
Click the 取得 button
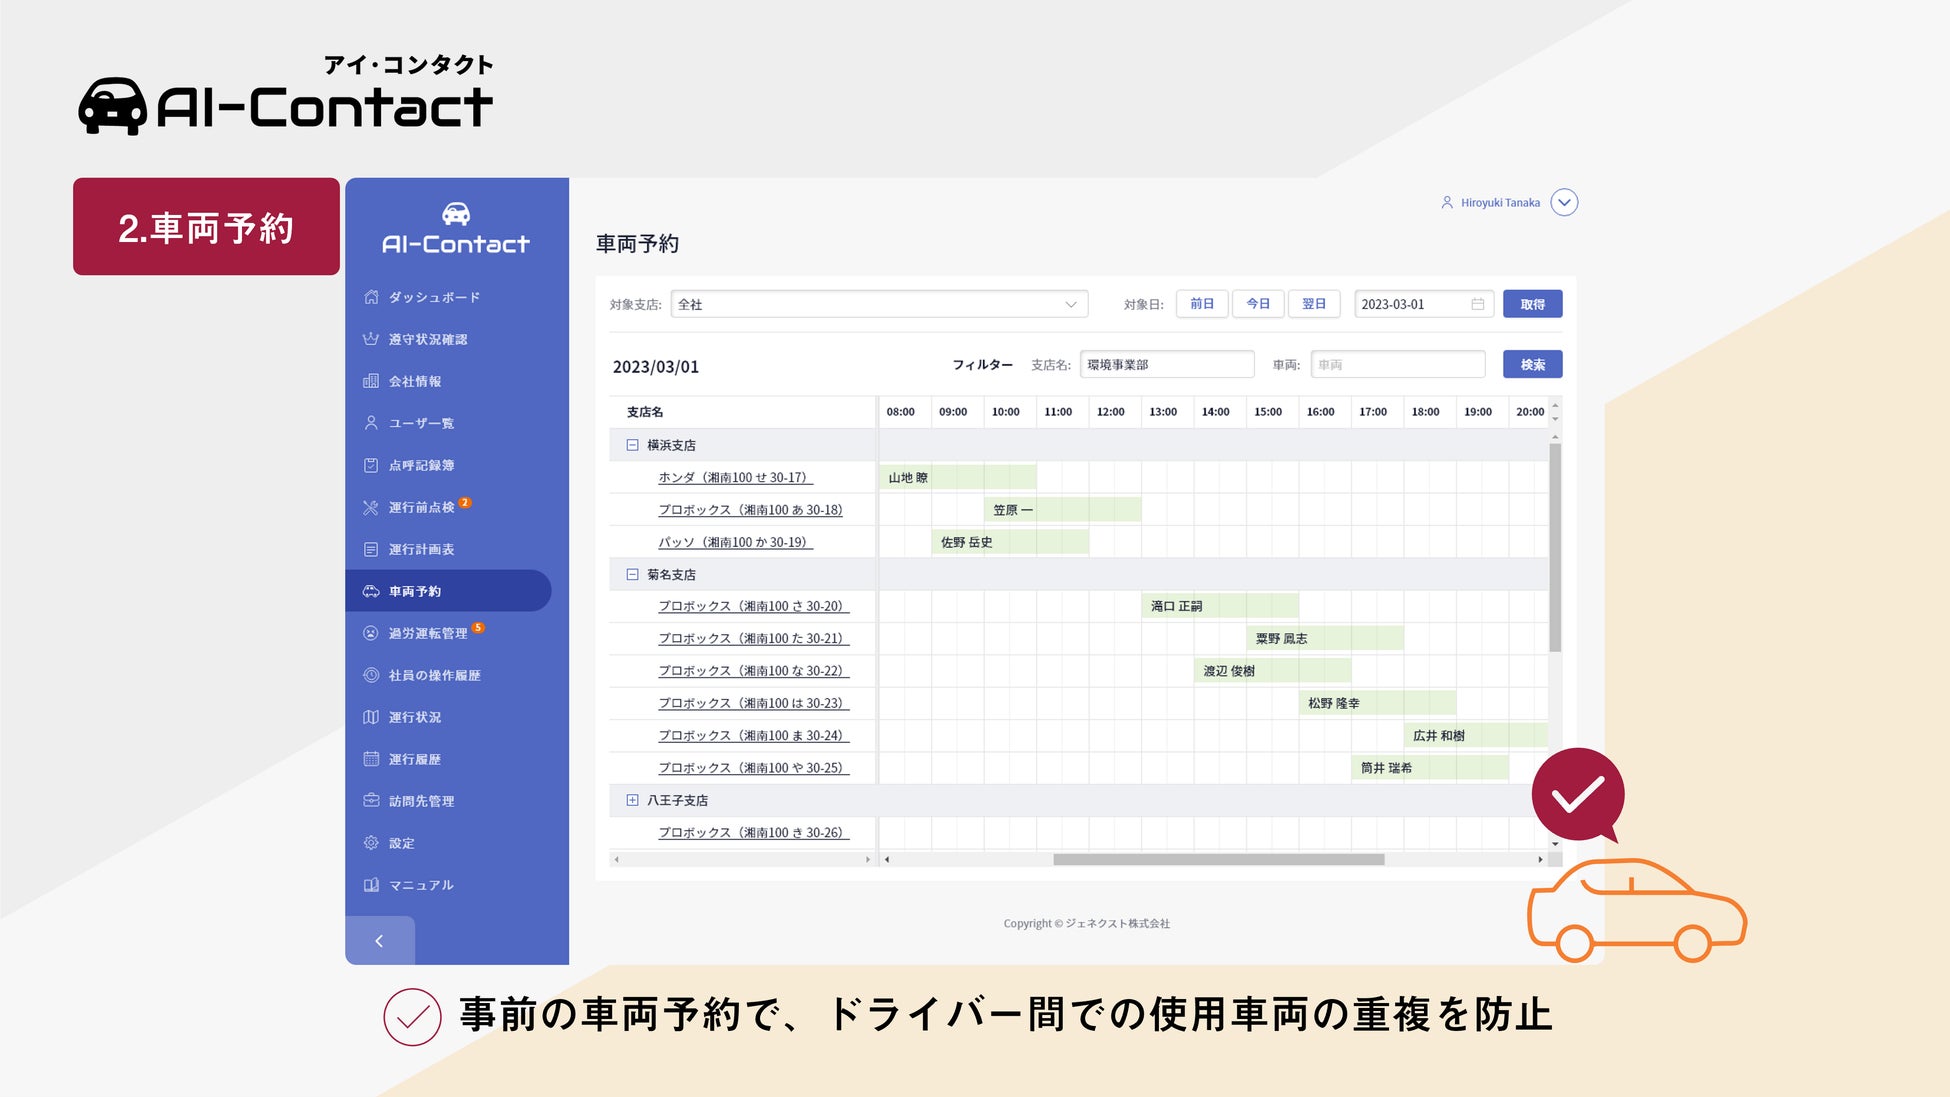pos(1532,305)
